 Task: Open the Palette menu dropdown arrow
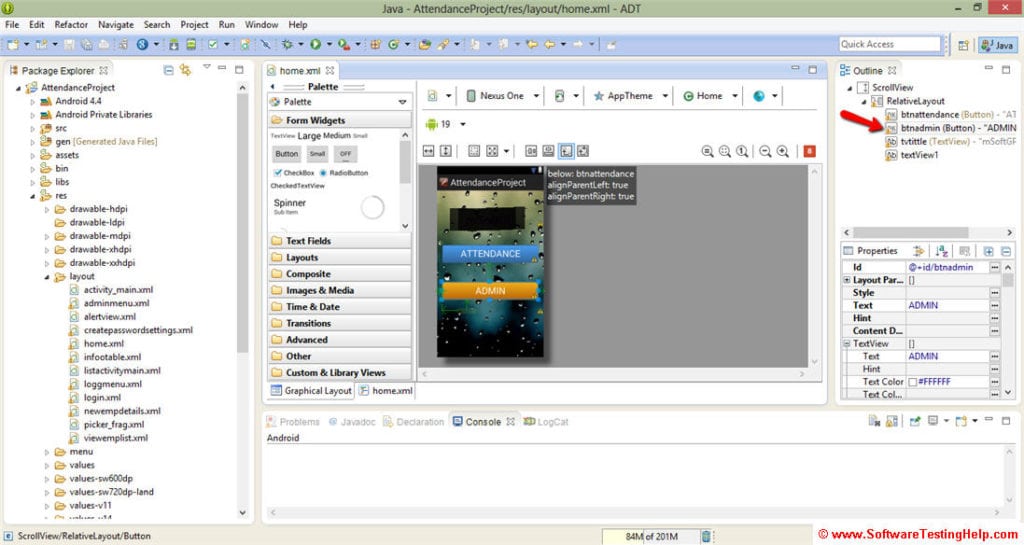click(402, 102)
